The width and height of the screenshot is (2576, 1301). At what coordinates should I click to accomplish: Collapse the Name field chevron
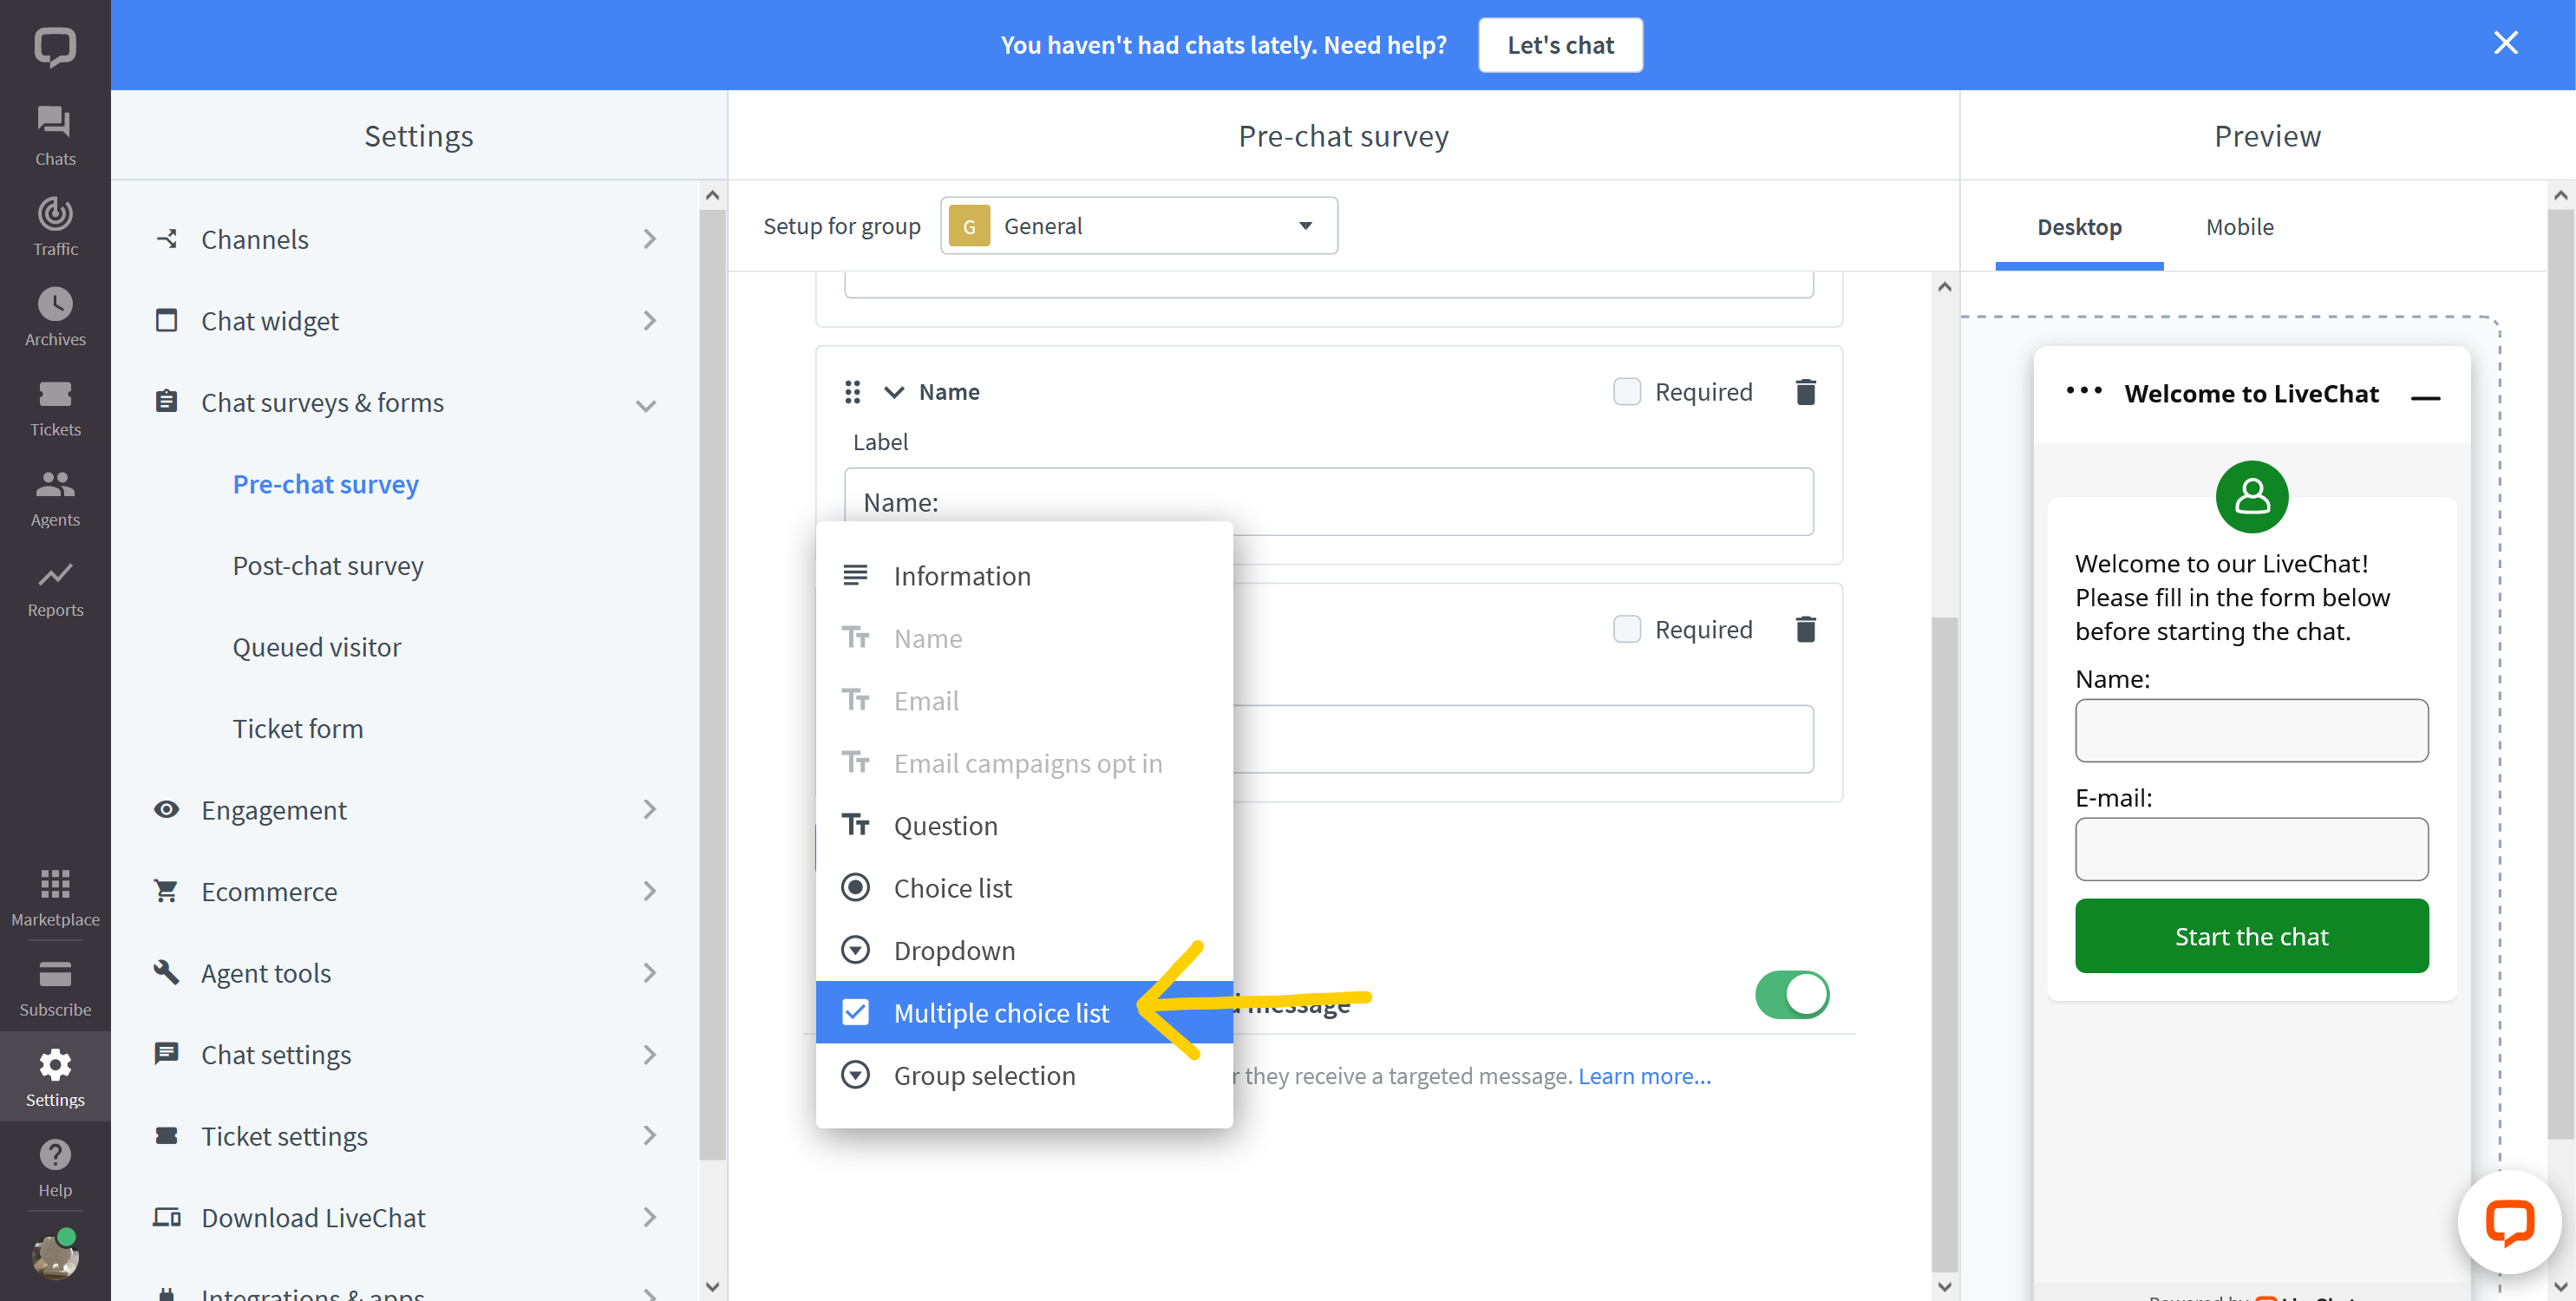894,392
